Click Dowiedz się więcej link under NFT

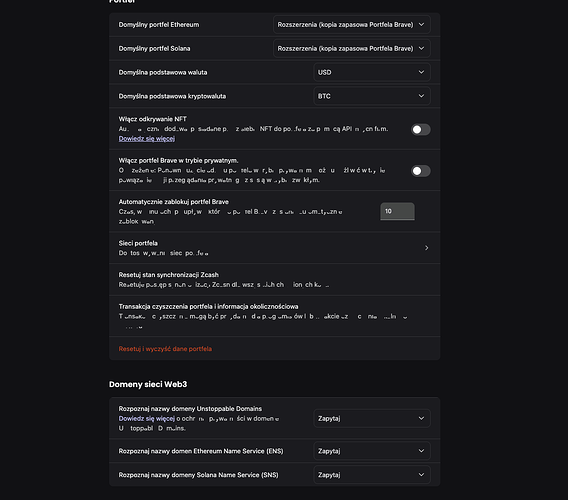coord(147,138)
